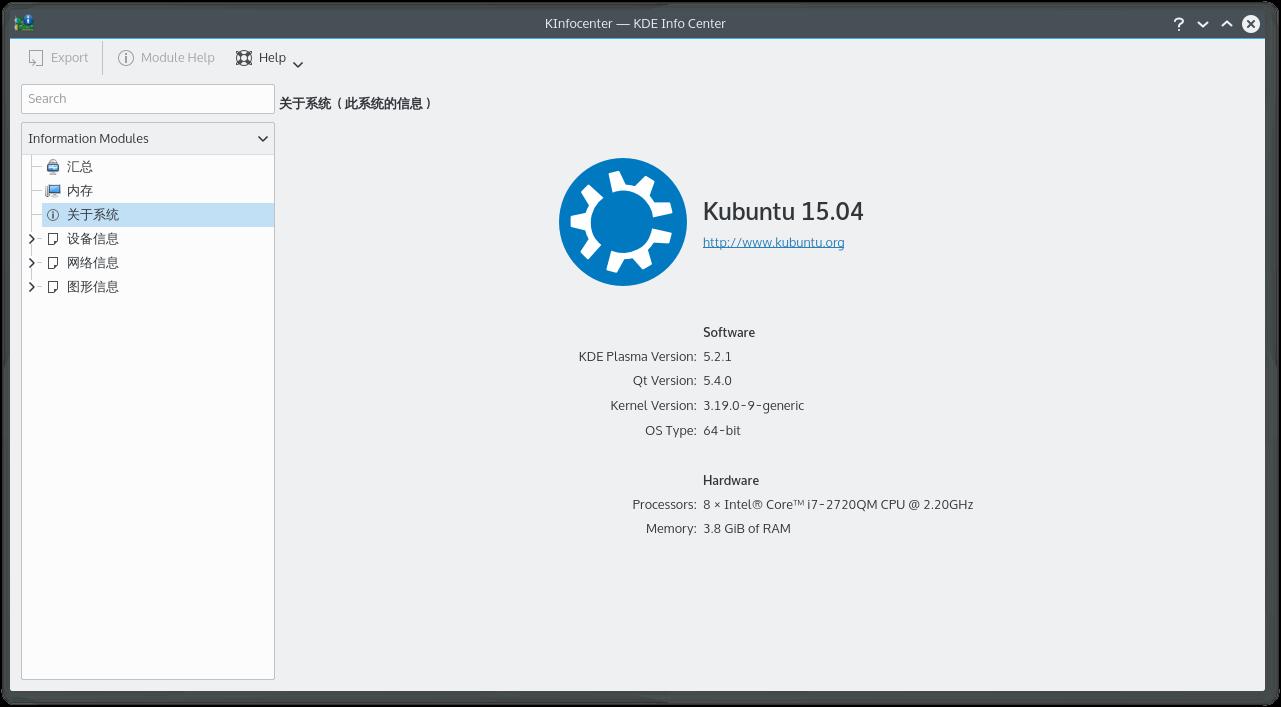
Task: Click the Kubuntu gear logo
Action: (622, 222)
